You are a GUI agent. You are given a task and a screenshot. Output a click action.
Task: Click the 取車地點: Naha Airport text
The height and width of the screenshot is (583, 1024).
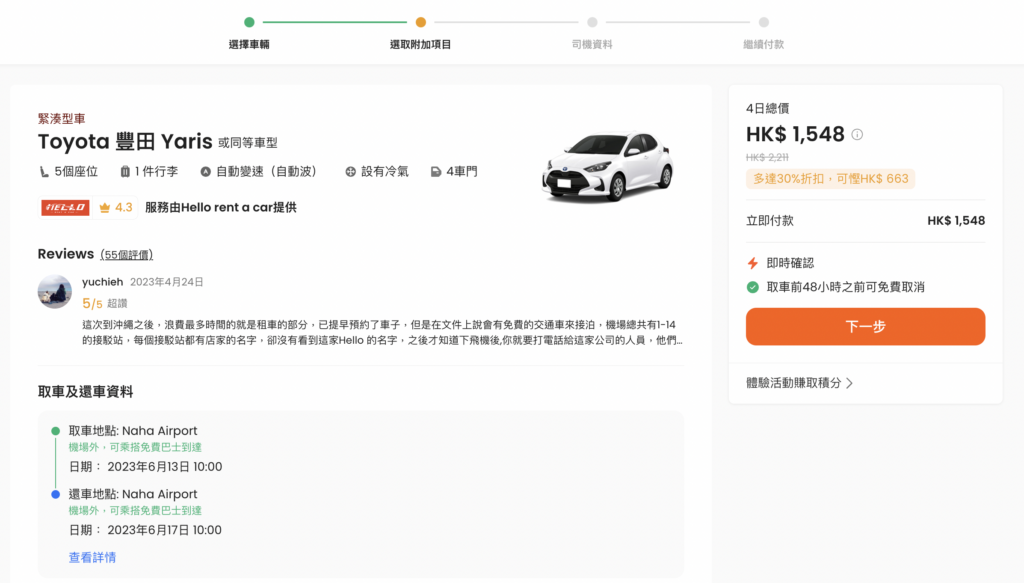coord(133,431)
